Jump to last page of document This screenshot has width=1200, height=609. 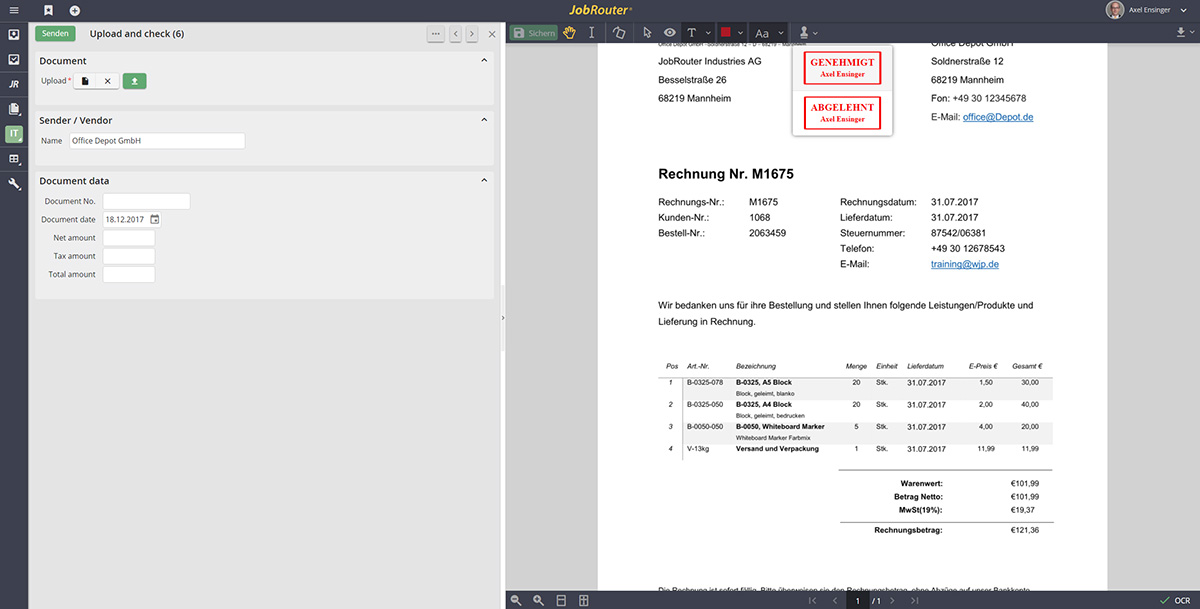click(x=914, y=601)
